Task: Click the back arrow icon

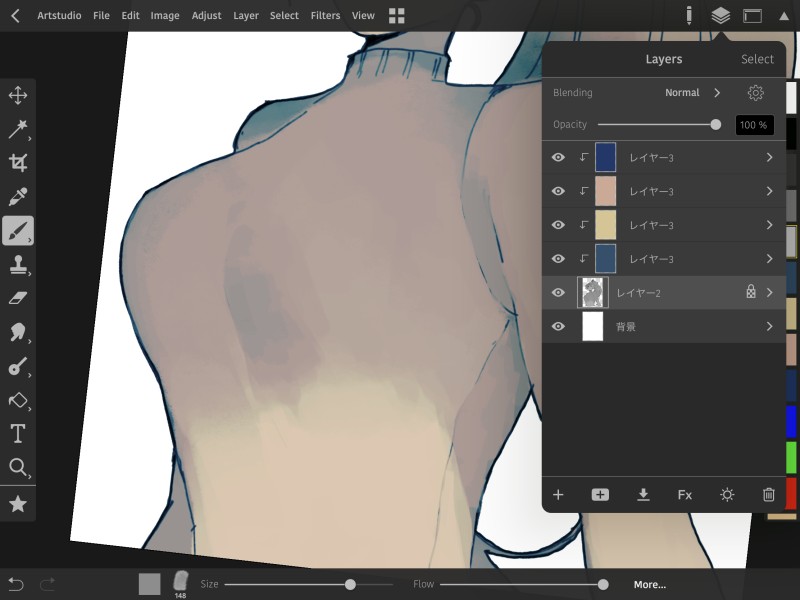Action: (x=15, y=16)
